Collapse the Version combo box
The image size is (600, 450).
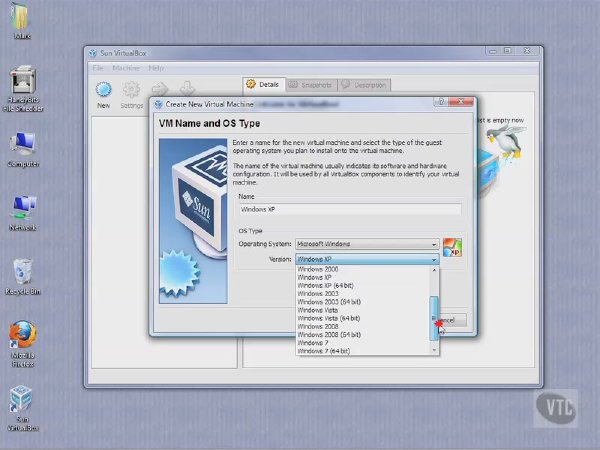pos(367,259)
